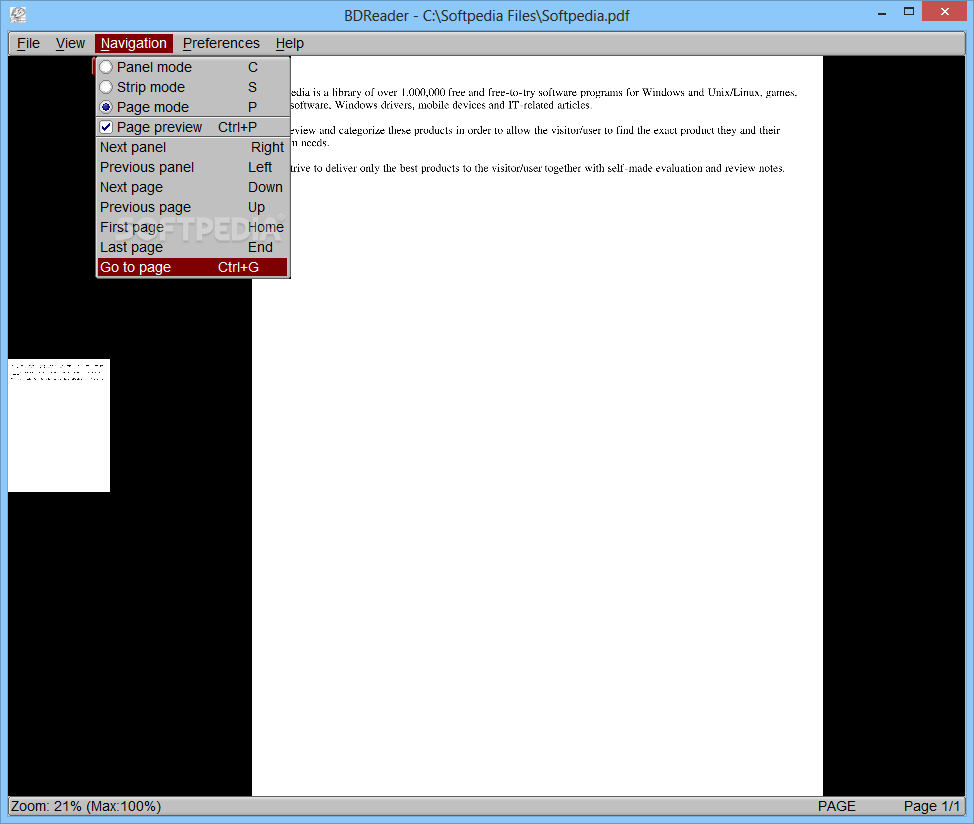Screen dimensions: 974x824
Task: Choose Next page menu entry
Action: (192, 187)
